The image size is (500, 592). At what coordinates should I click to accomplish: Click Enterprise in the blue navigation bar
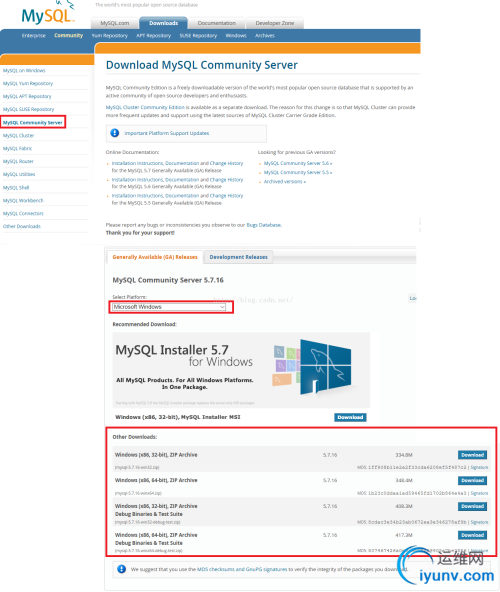point(34,35)
